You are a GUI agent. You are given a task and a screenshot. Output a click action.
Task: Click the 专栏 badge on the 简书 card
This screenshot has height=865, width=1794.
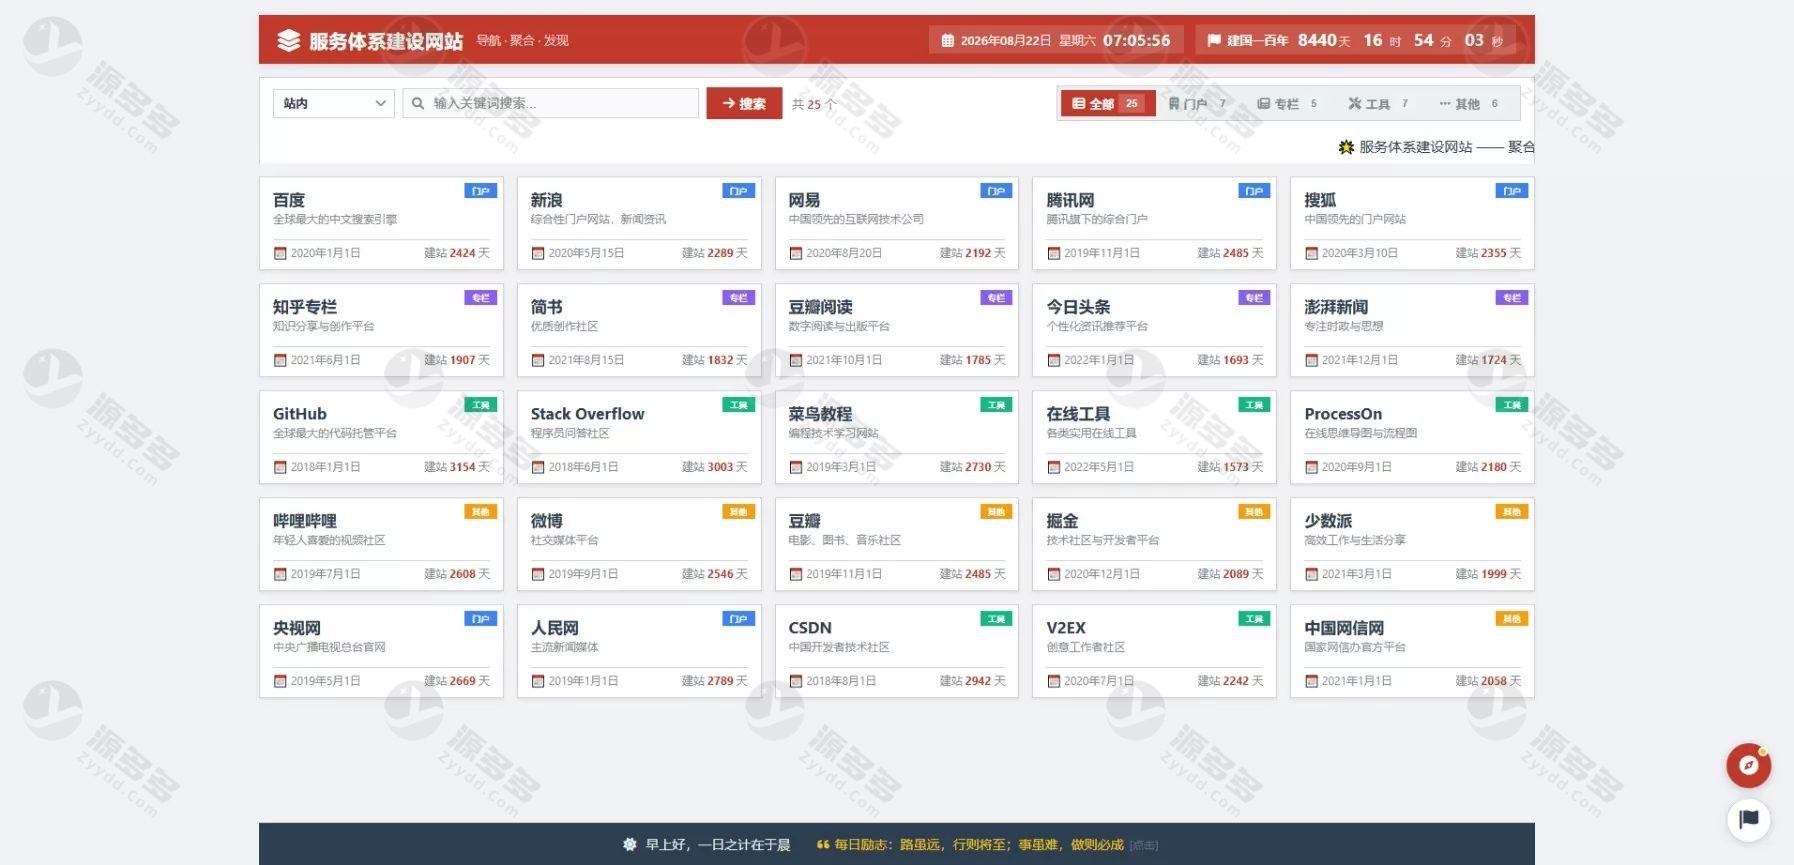(739, 298)
